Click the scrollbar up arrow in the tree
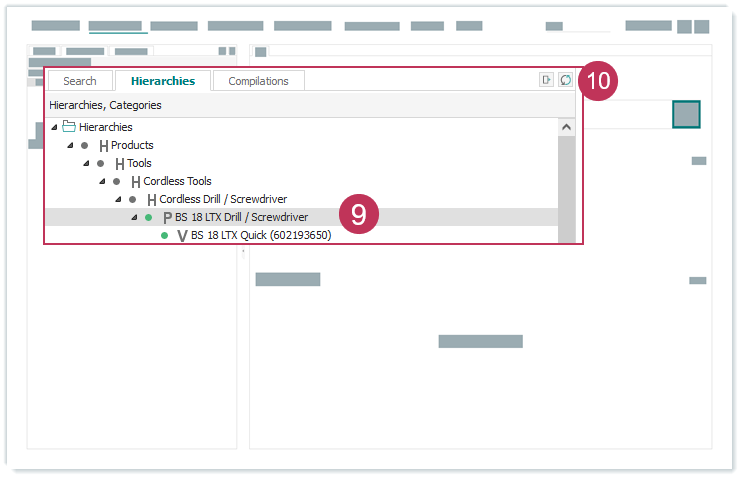Image resolution: width=742 pixels, height=479 pixels. tap(566, 127)
